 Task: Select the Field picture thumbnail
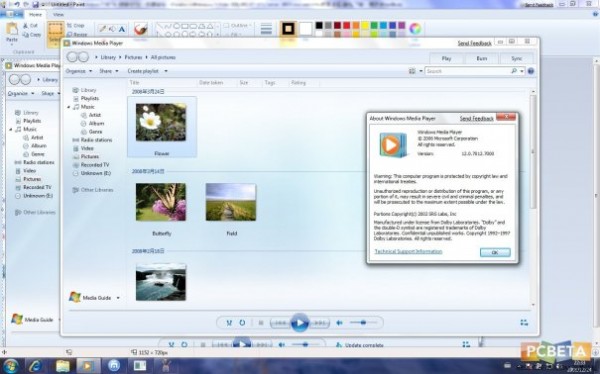pos(231,202)
